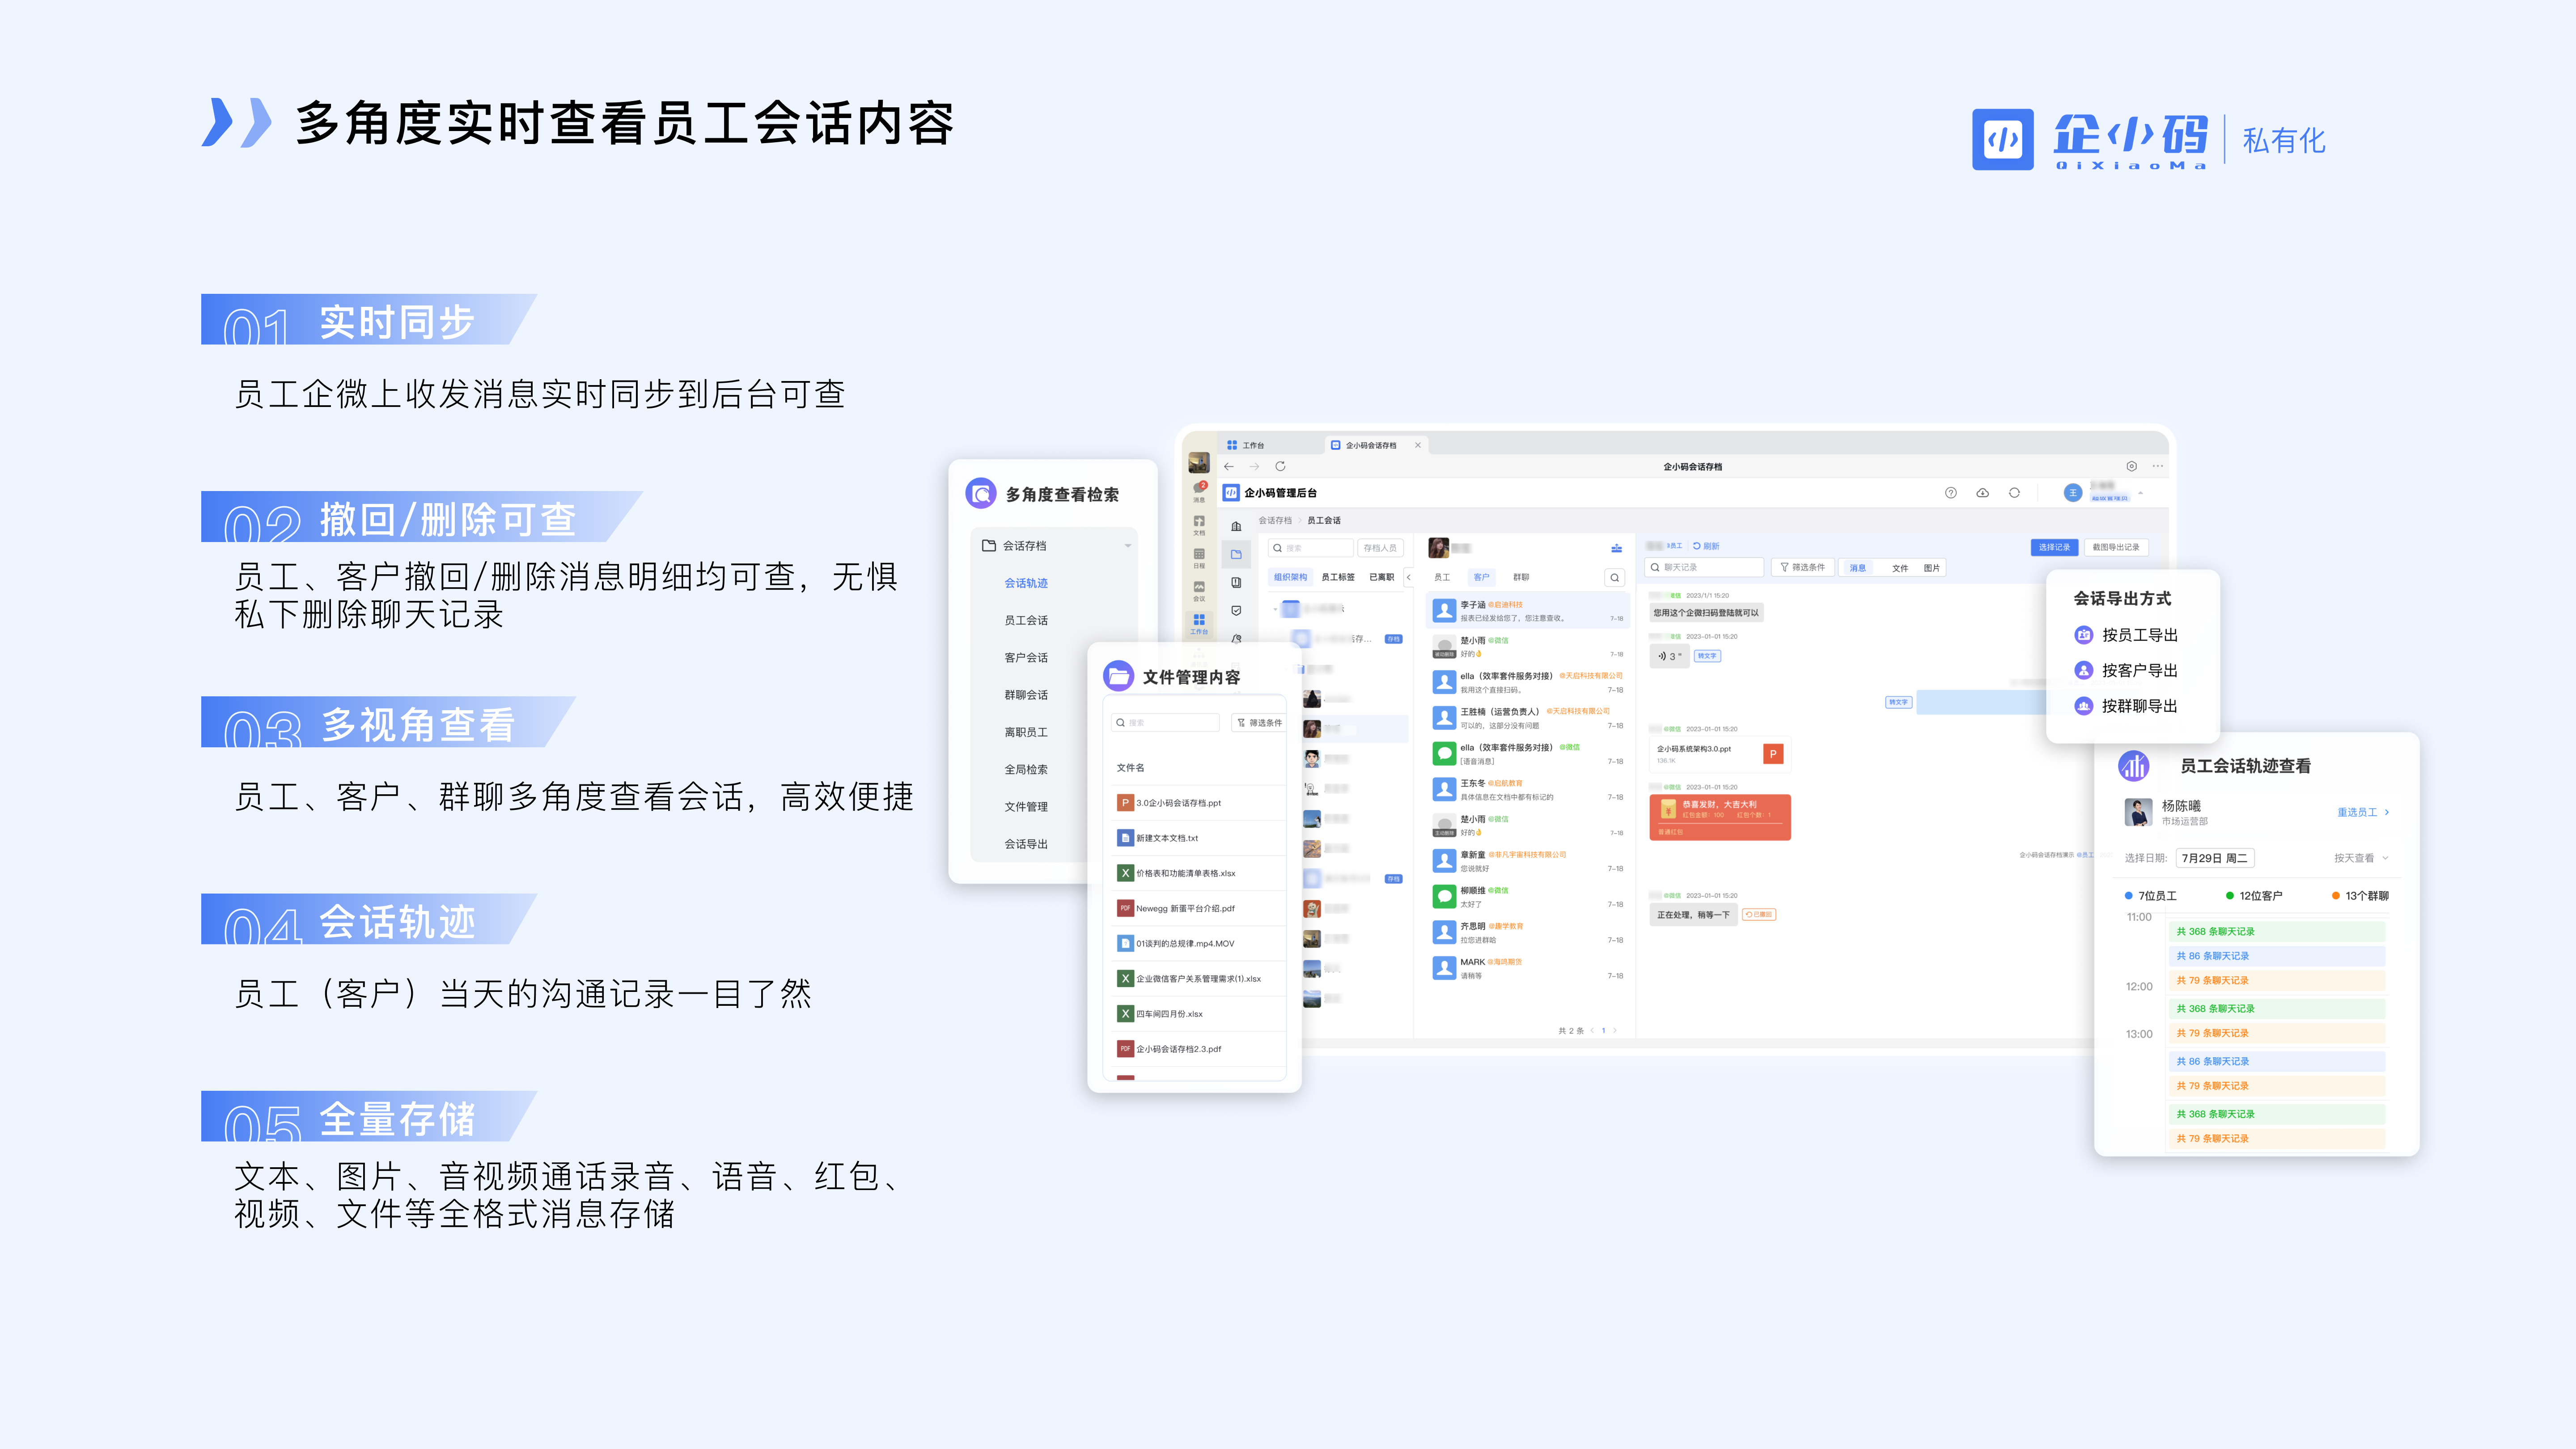Click the help question mark icon
2576x1449 pixels.
pyautogui.click(x=1950, y=493)
